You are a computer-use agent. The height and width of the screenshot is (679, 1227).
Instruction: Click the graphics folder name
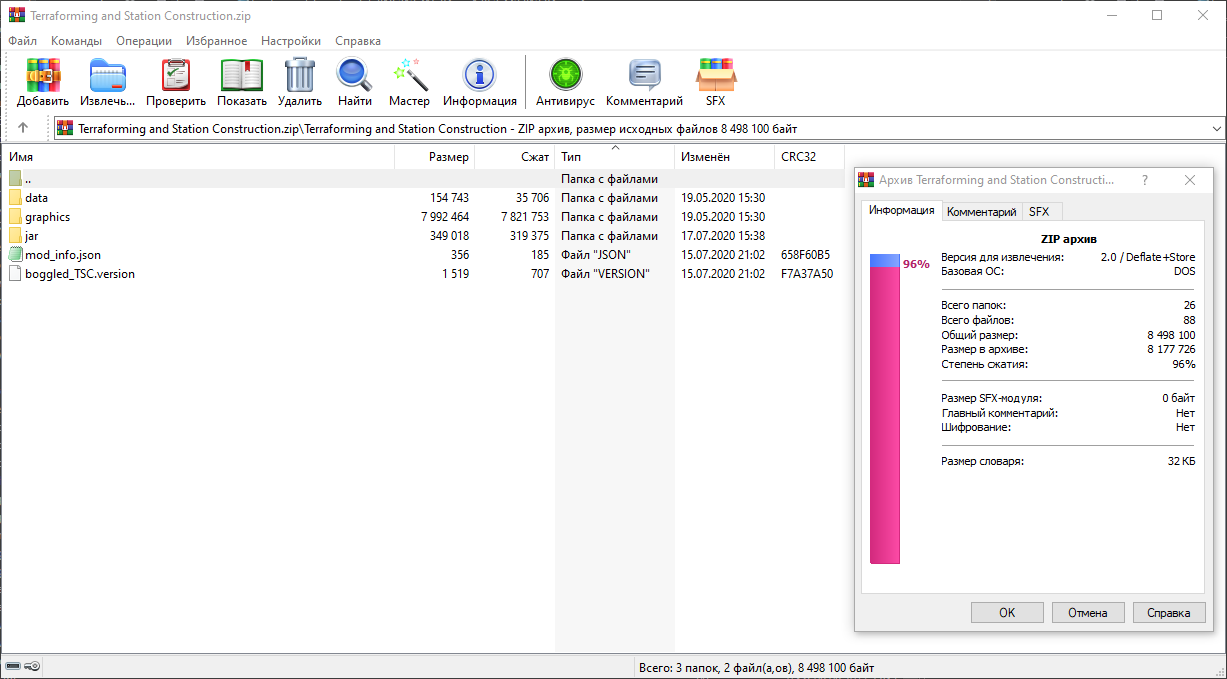pyautogui.click(x=48, y=217)
